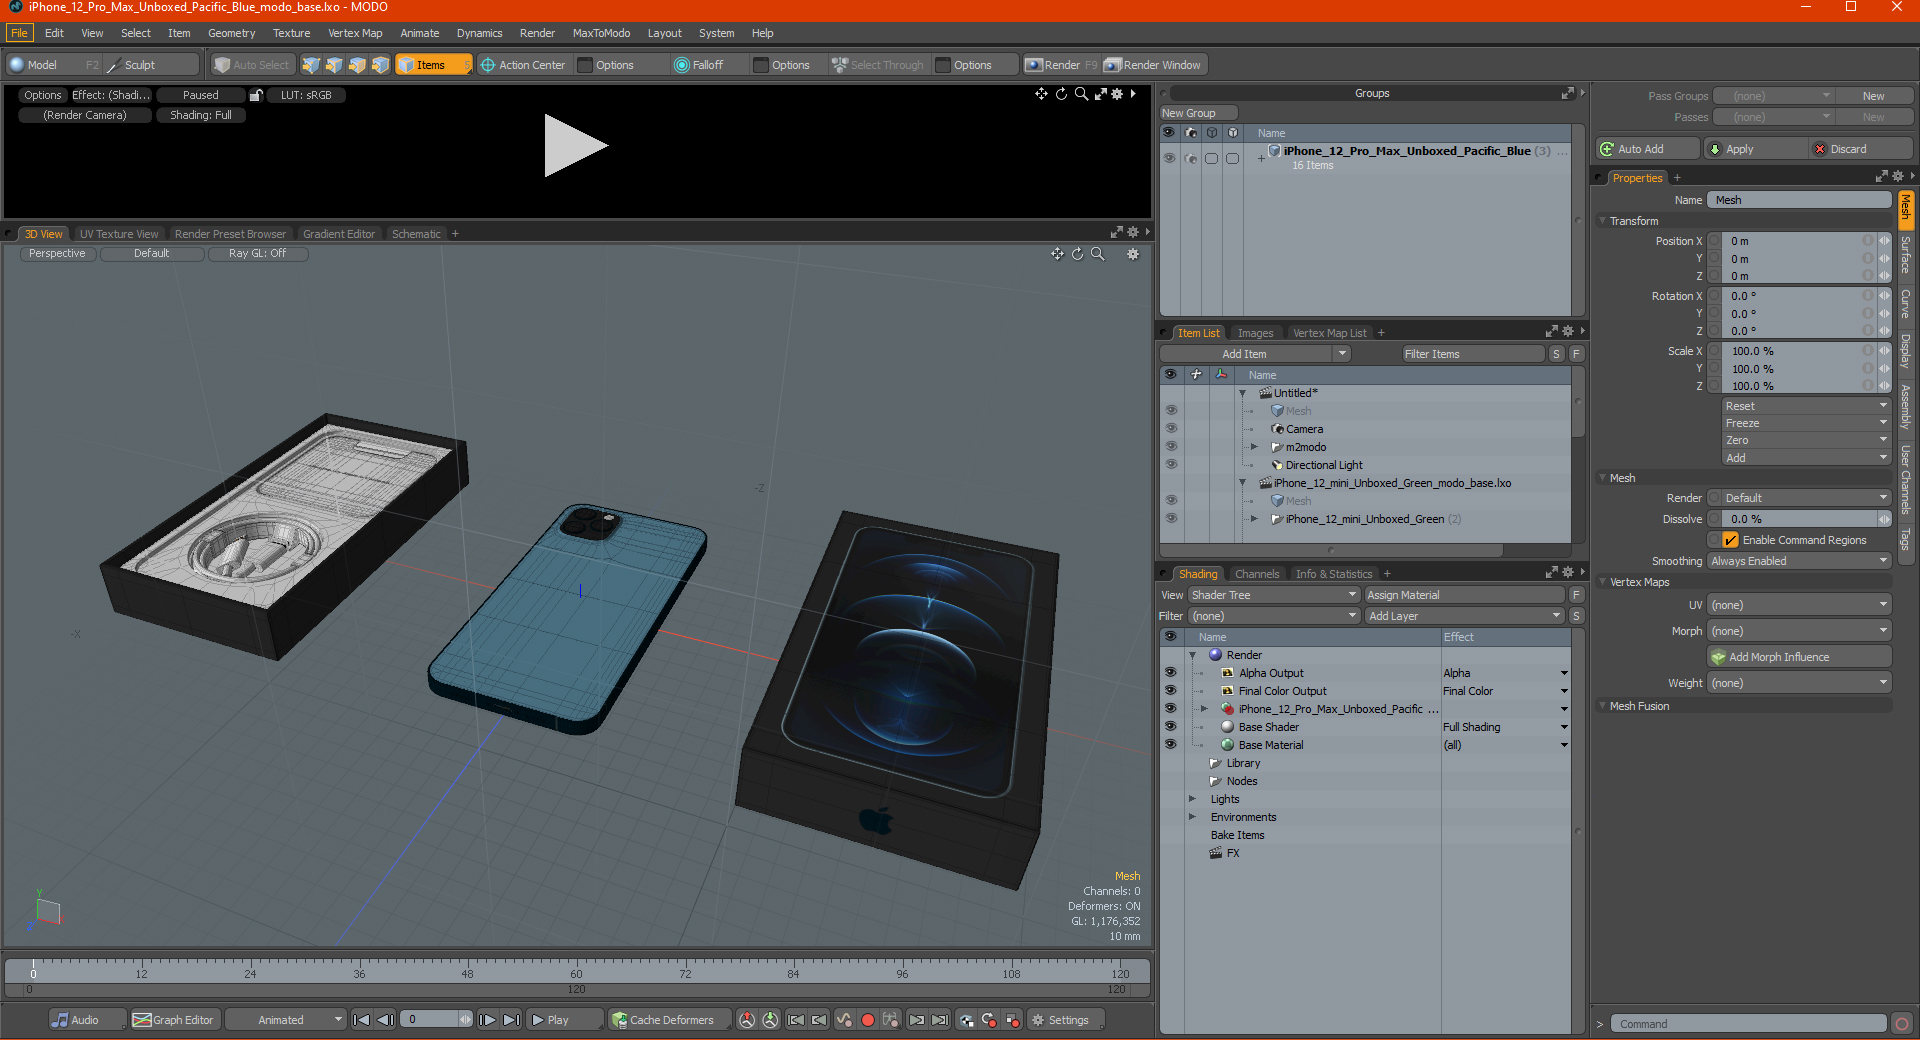Expand the Lights node
This screenshot has height=1040, width=1920.
pyautogui.click(x=1193, y=799)
